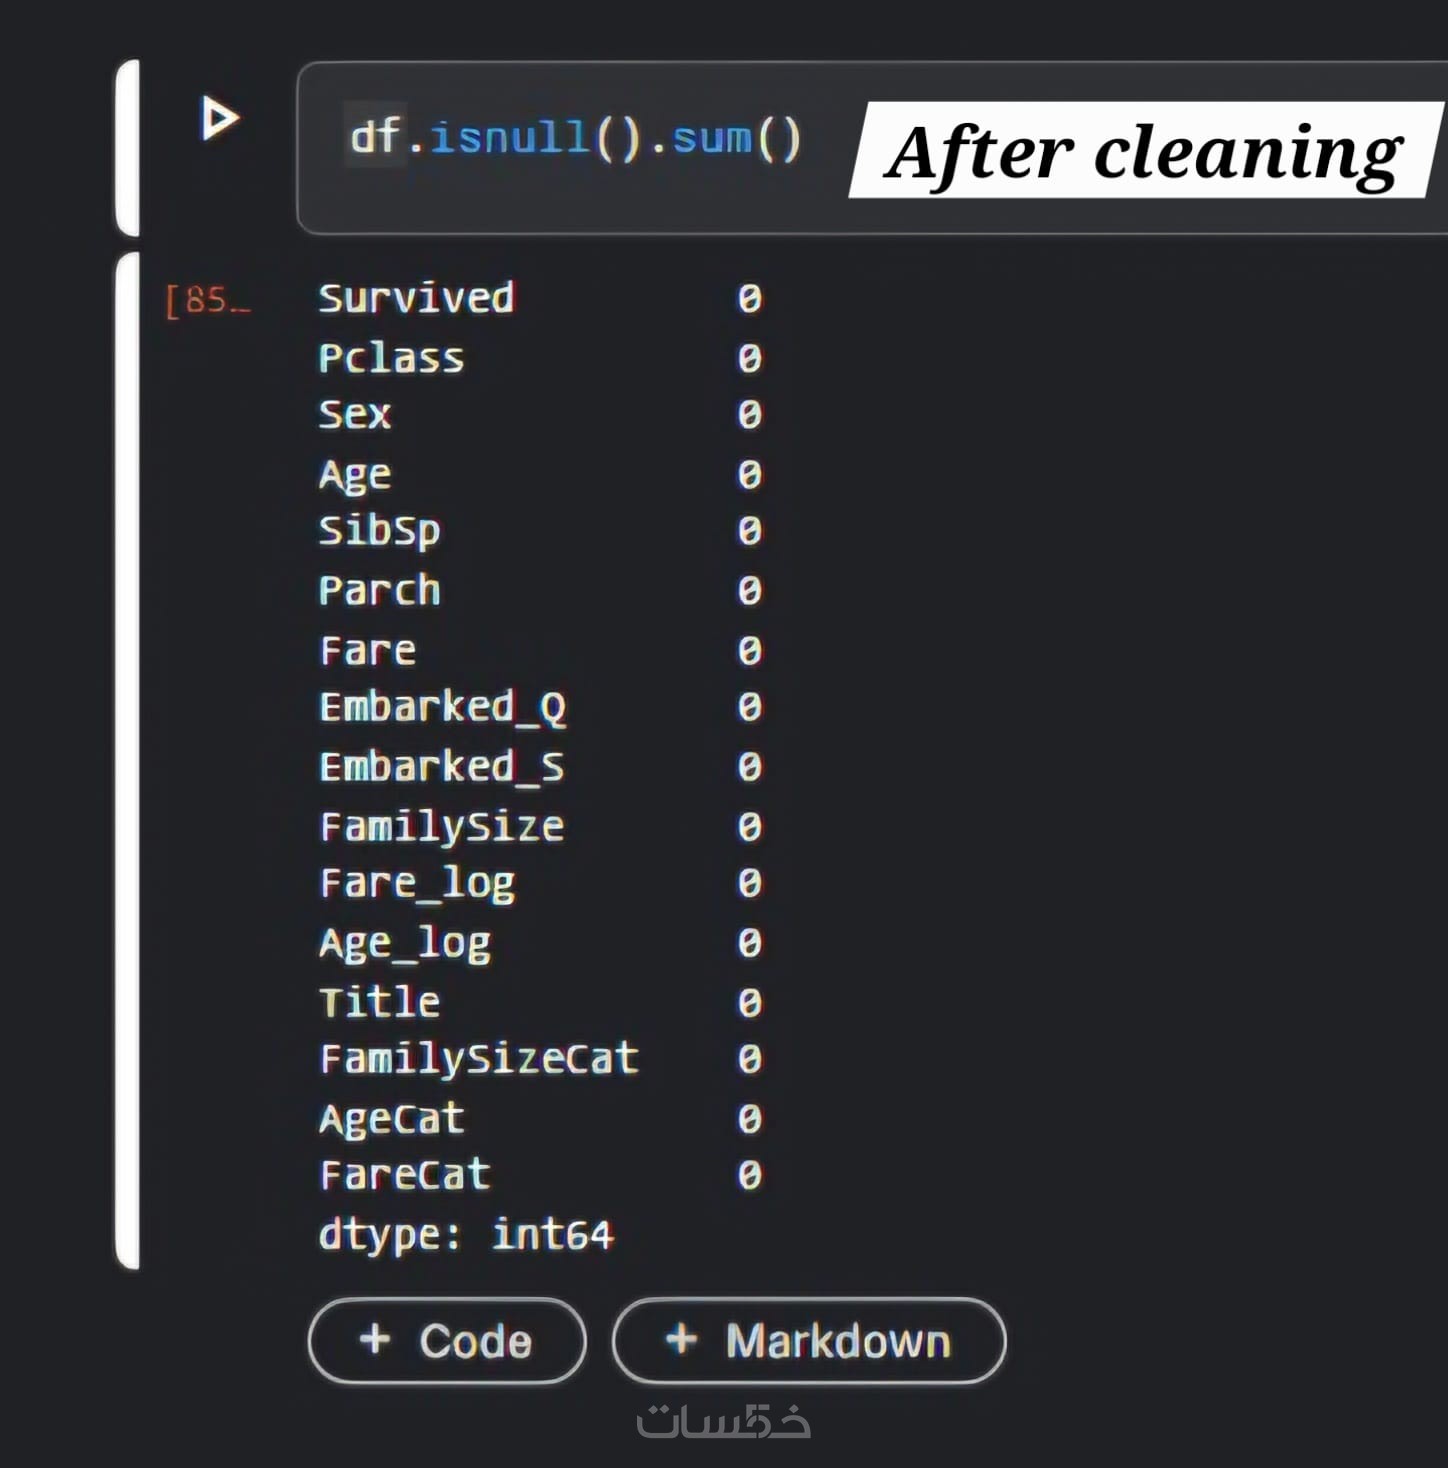The width and height of the screenshot is (1448, 1468).
Task: Click the zero count beside FareCat
Action: tap(749, 1174)
